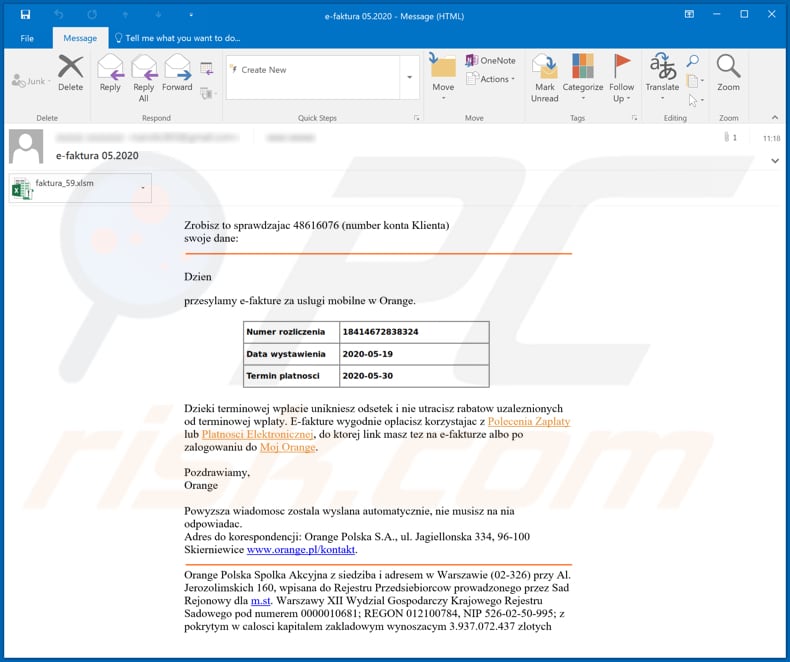Follow the Polecenia Zaplaty link

coord(529,422)
